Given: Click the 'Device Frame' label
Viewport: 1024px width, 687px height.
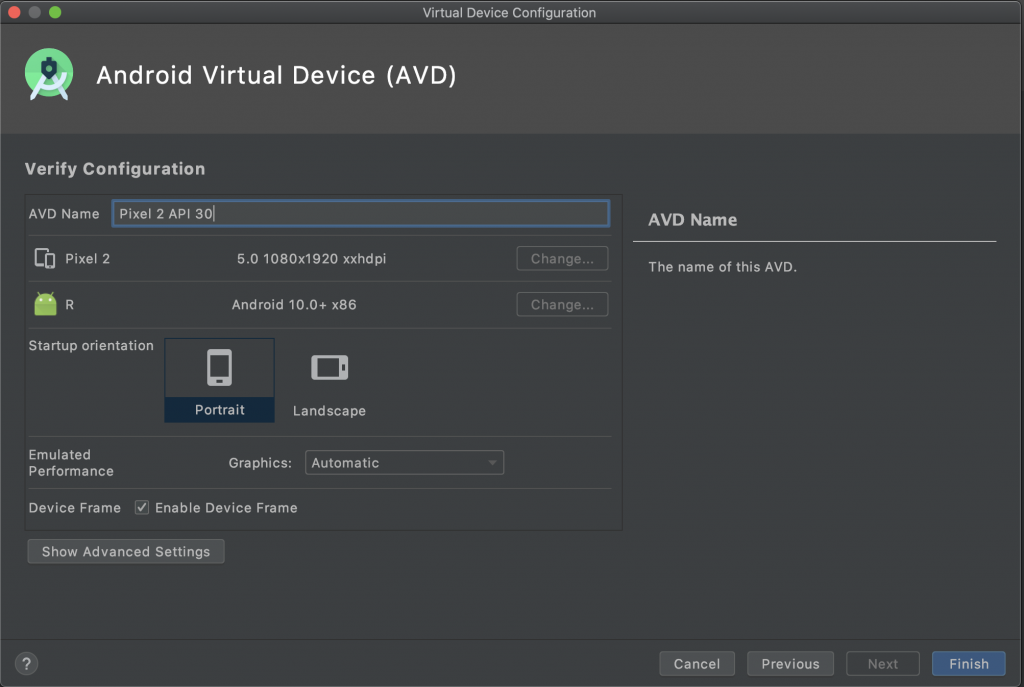Looking at the screenshot, I should coord(75,507).
